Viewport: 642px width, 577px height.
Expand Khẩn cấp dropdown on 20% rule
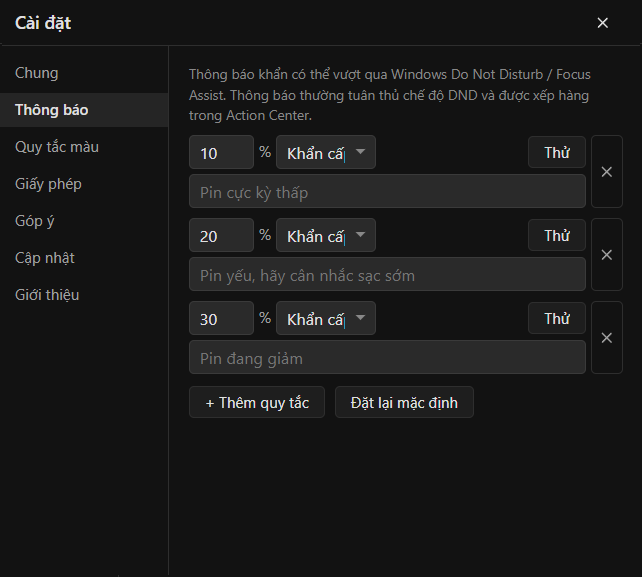326,235
